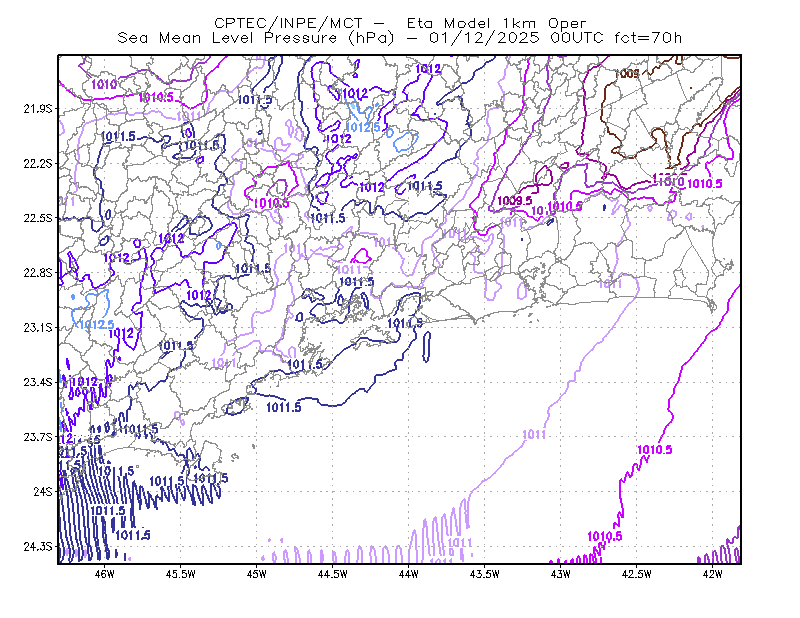Viewport: 800px width, 618px height.
Task: Click the 46W longitude axis label
Action: (x=105, y=574)
